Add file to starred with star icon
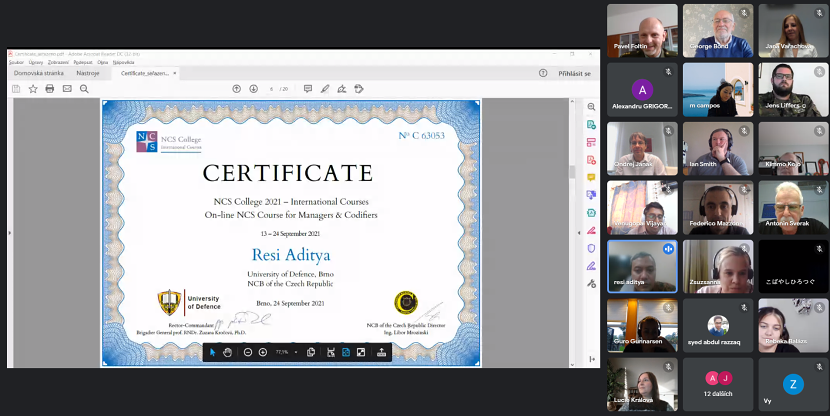This screenshot has width=830, height=416. [x=33, y=89]
